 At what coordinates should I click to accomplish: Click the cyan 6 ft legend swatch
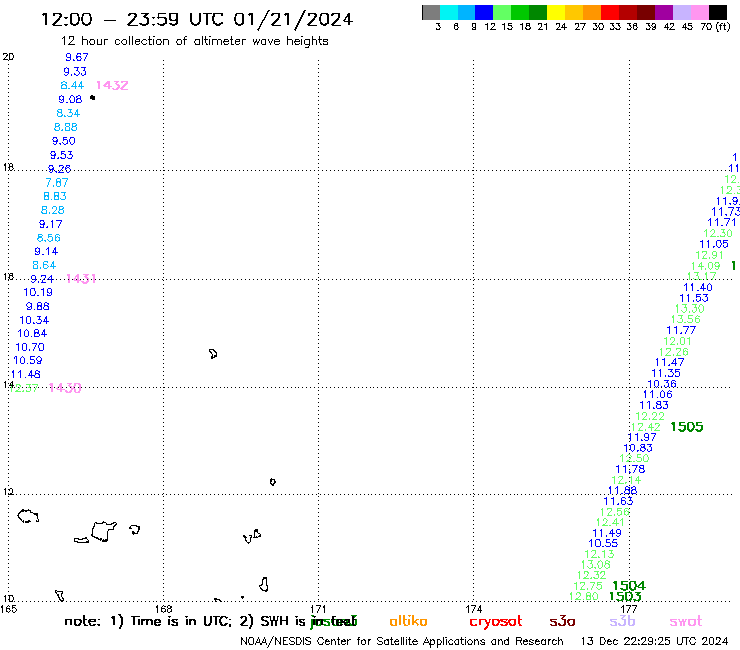449,12
